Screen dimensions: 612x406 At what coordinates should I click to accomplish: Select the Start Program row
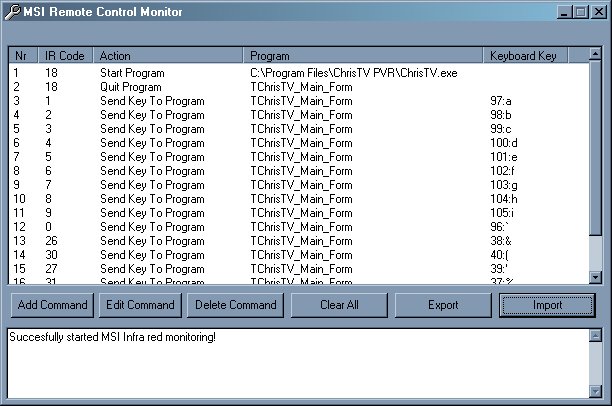pos(299,73)
